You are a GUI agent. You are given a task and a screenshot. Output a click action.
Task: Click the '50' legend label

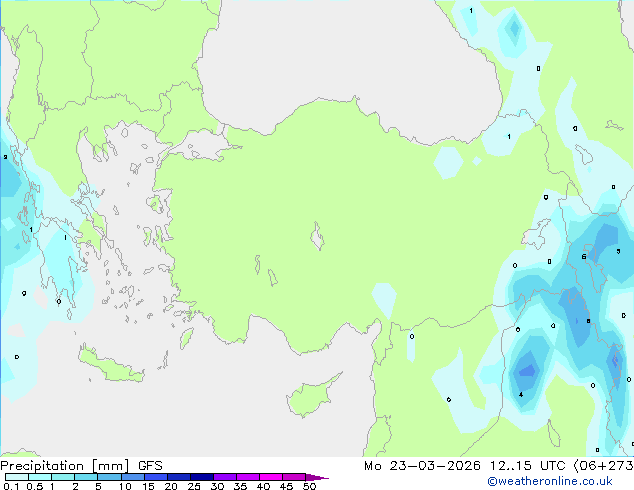click(x=309, y=486)
